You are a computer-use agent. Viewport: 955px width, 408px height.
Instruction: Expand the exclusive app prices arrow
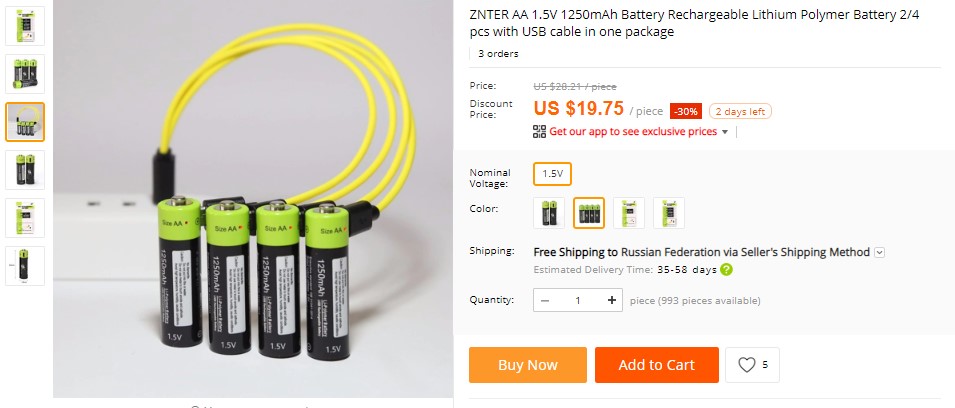[725, 132]
